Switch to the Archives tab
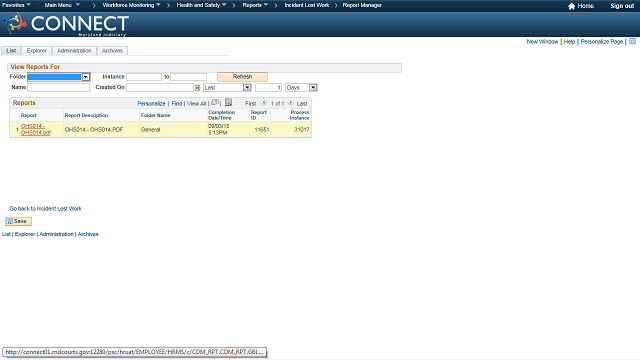This screenshot has height=360, width=640. pyautogui.click(x=112, y=51)
